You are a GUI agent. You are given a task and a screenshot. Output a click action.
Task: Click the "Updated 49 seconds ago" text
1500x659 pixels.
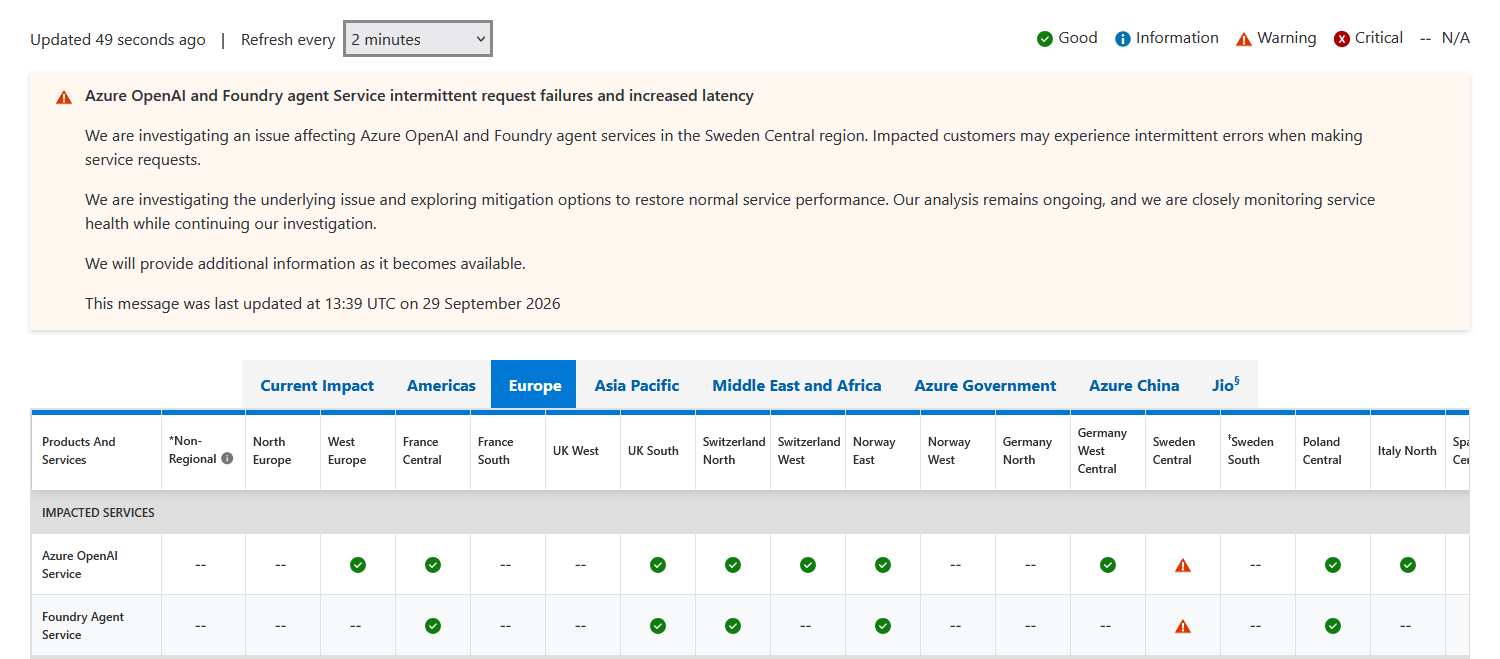[x=118, y=40]
